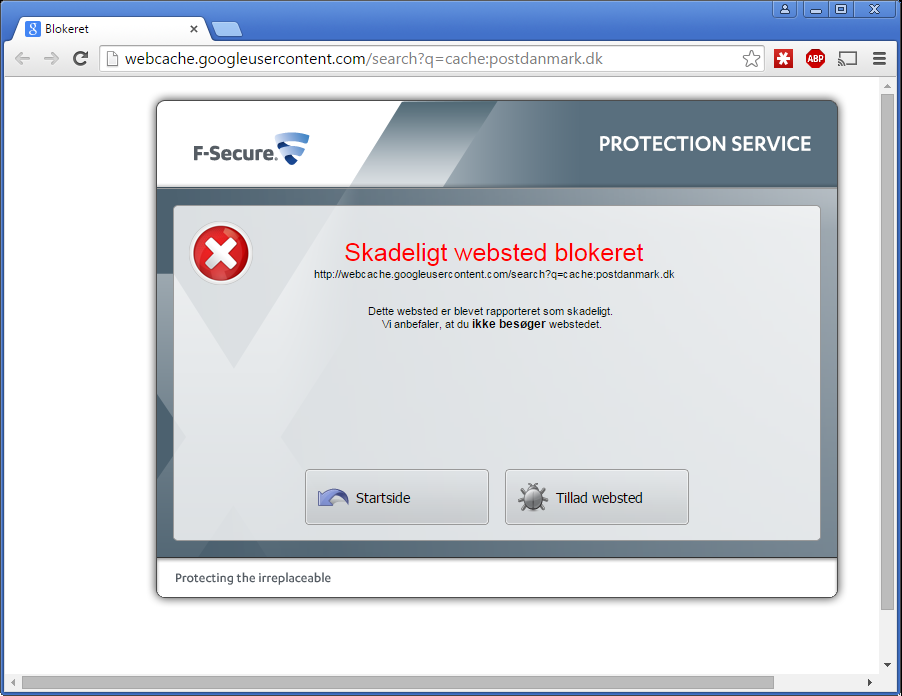
Task: Click the vertical scrollbar up arrow
Action: pyautogui.click(x=888, y=86)
